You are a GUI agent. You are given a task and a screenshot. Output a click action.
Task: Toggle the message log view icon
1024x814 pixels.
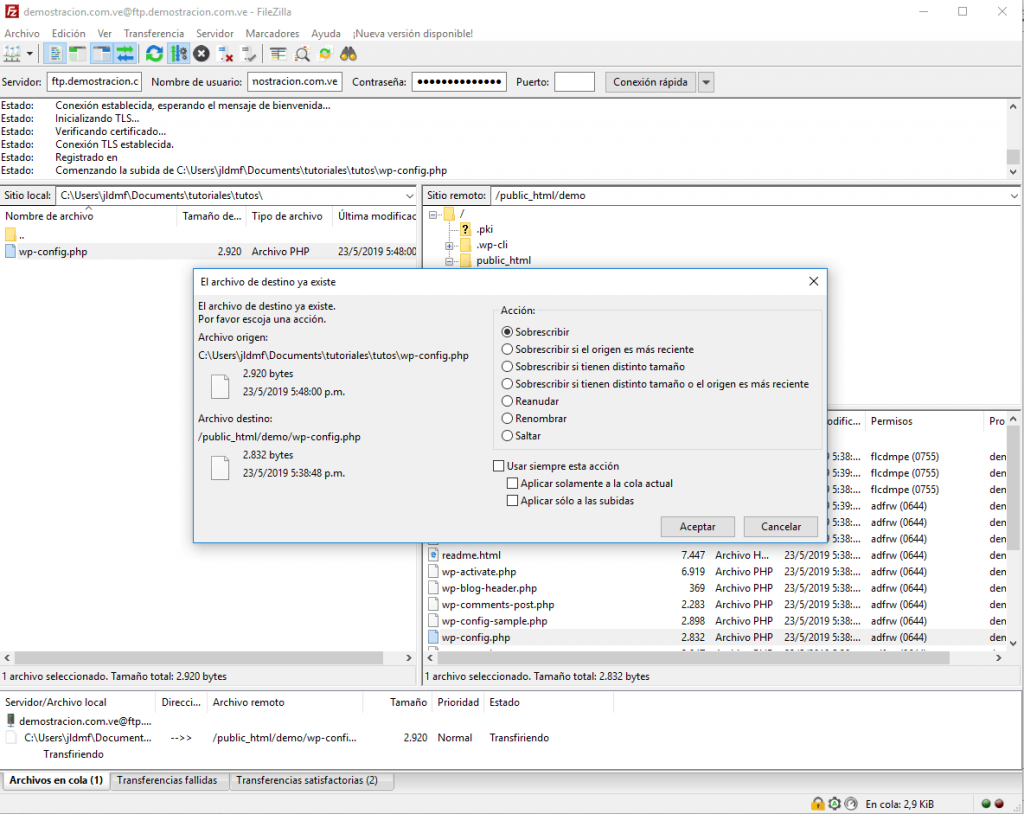pyautogui.click(x=53, y=54)
